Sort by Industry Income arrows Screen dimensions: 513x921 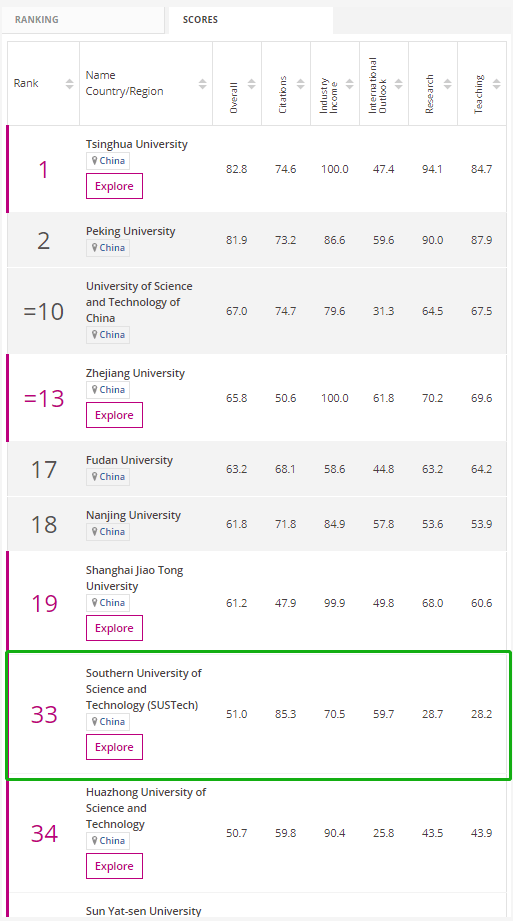tap(350, 84)
